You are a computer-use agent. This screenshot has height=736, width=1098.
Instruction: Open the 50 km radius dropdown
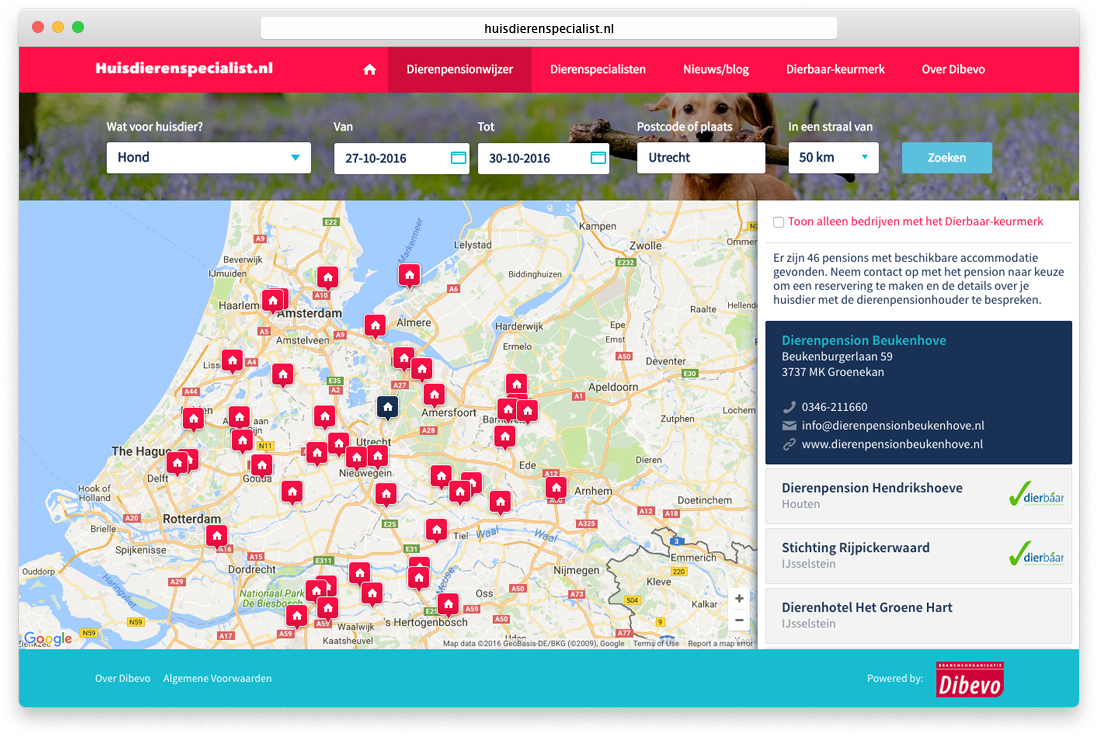(x=833, y=158)
